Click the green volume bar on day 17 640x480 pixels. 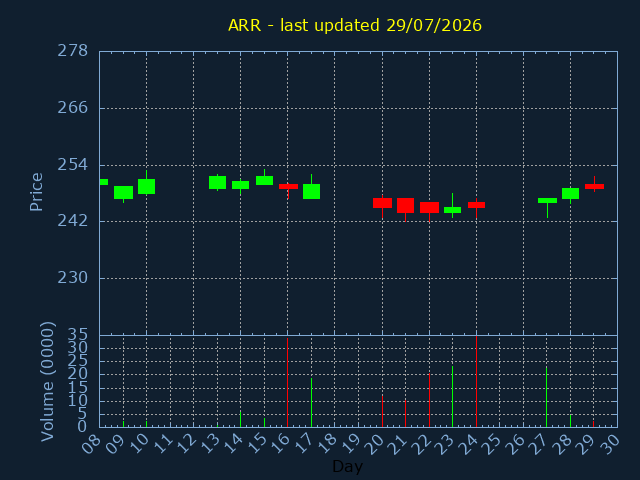click(x=311, y=402)
